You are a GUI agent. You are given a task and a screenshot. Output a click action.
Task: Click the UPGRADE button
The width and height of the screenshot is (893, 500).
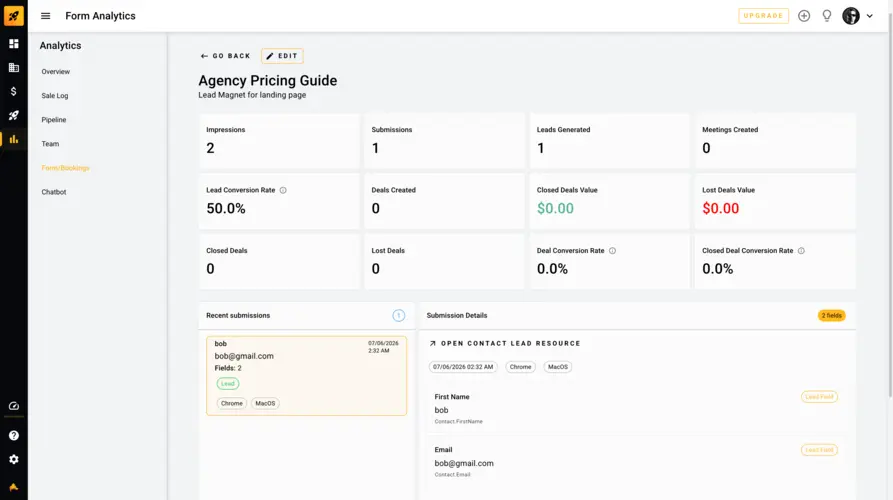(x=763, y=16)
